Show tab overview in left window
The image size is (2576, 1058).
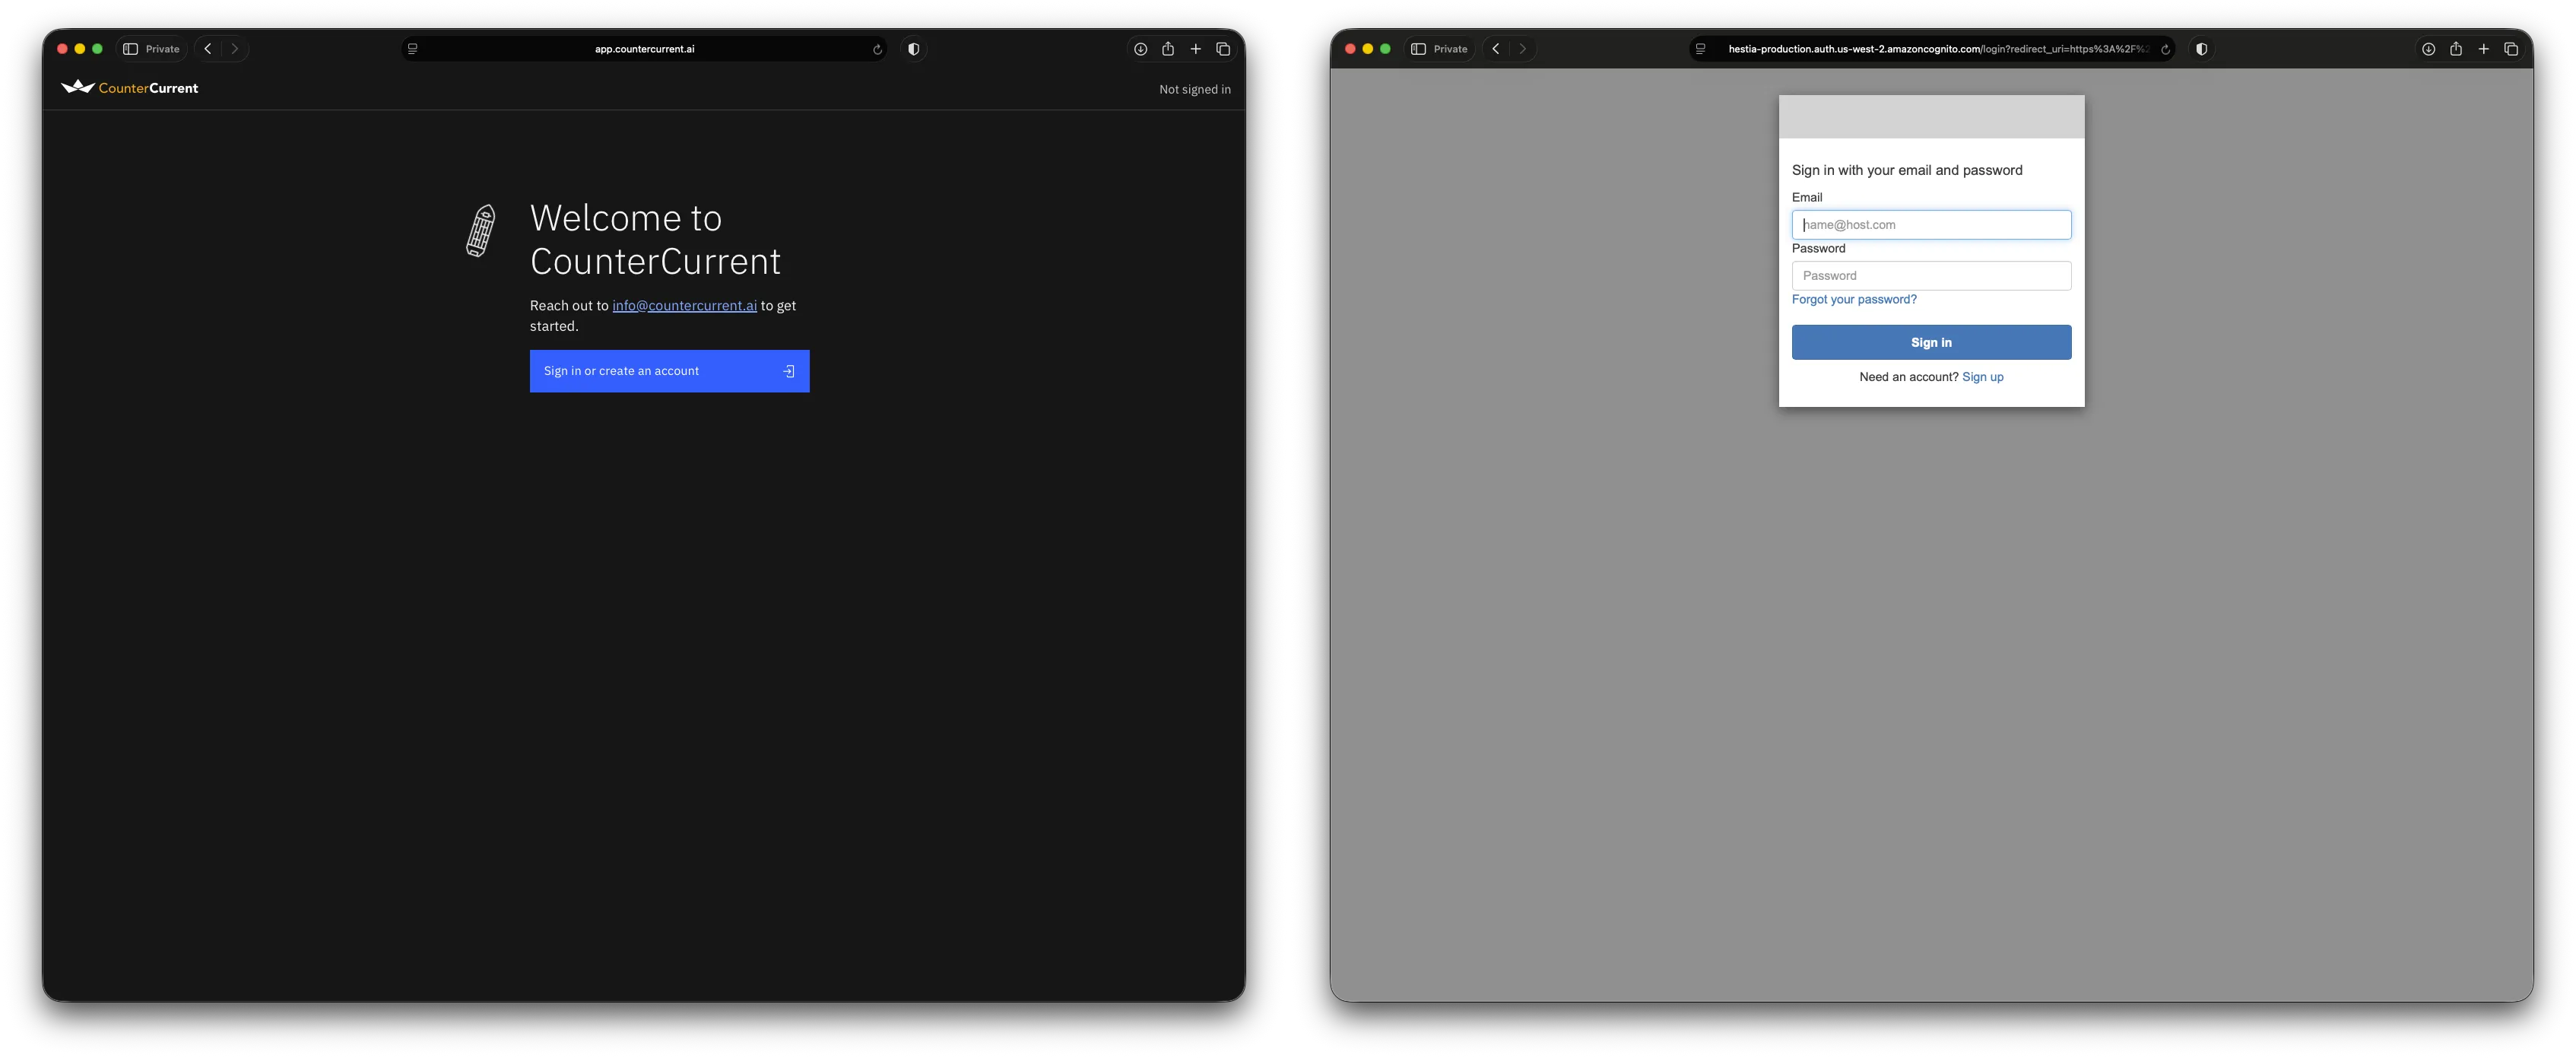pos(1223,49)
